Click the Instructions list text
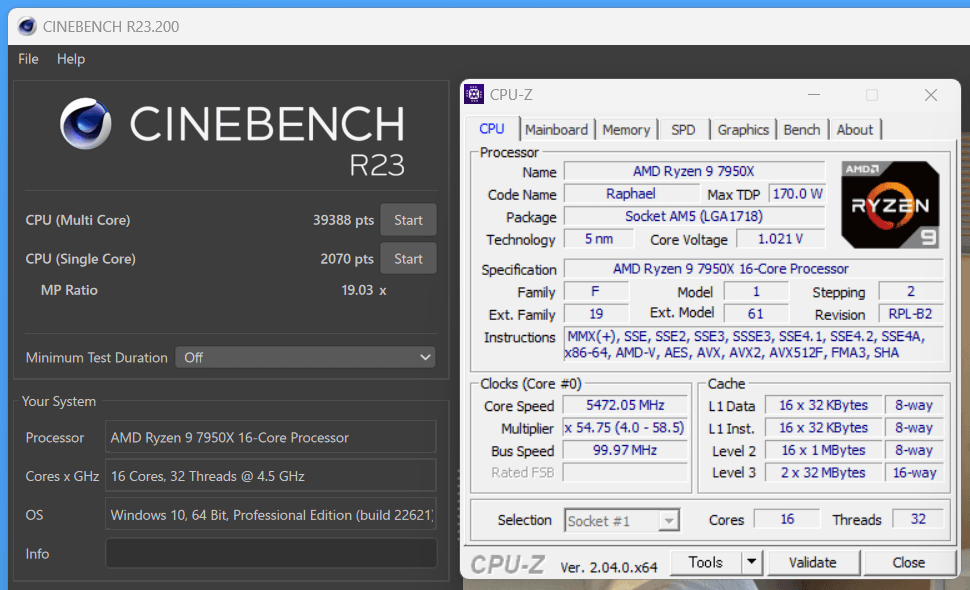The width and height of the screenshot is (970, 590). 753,344
